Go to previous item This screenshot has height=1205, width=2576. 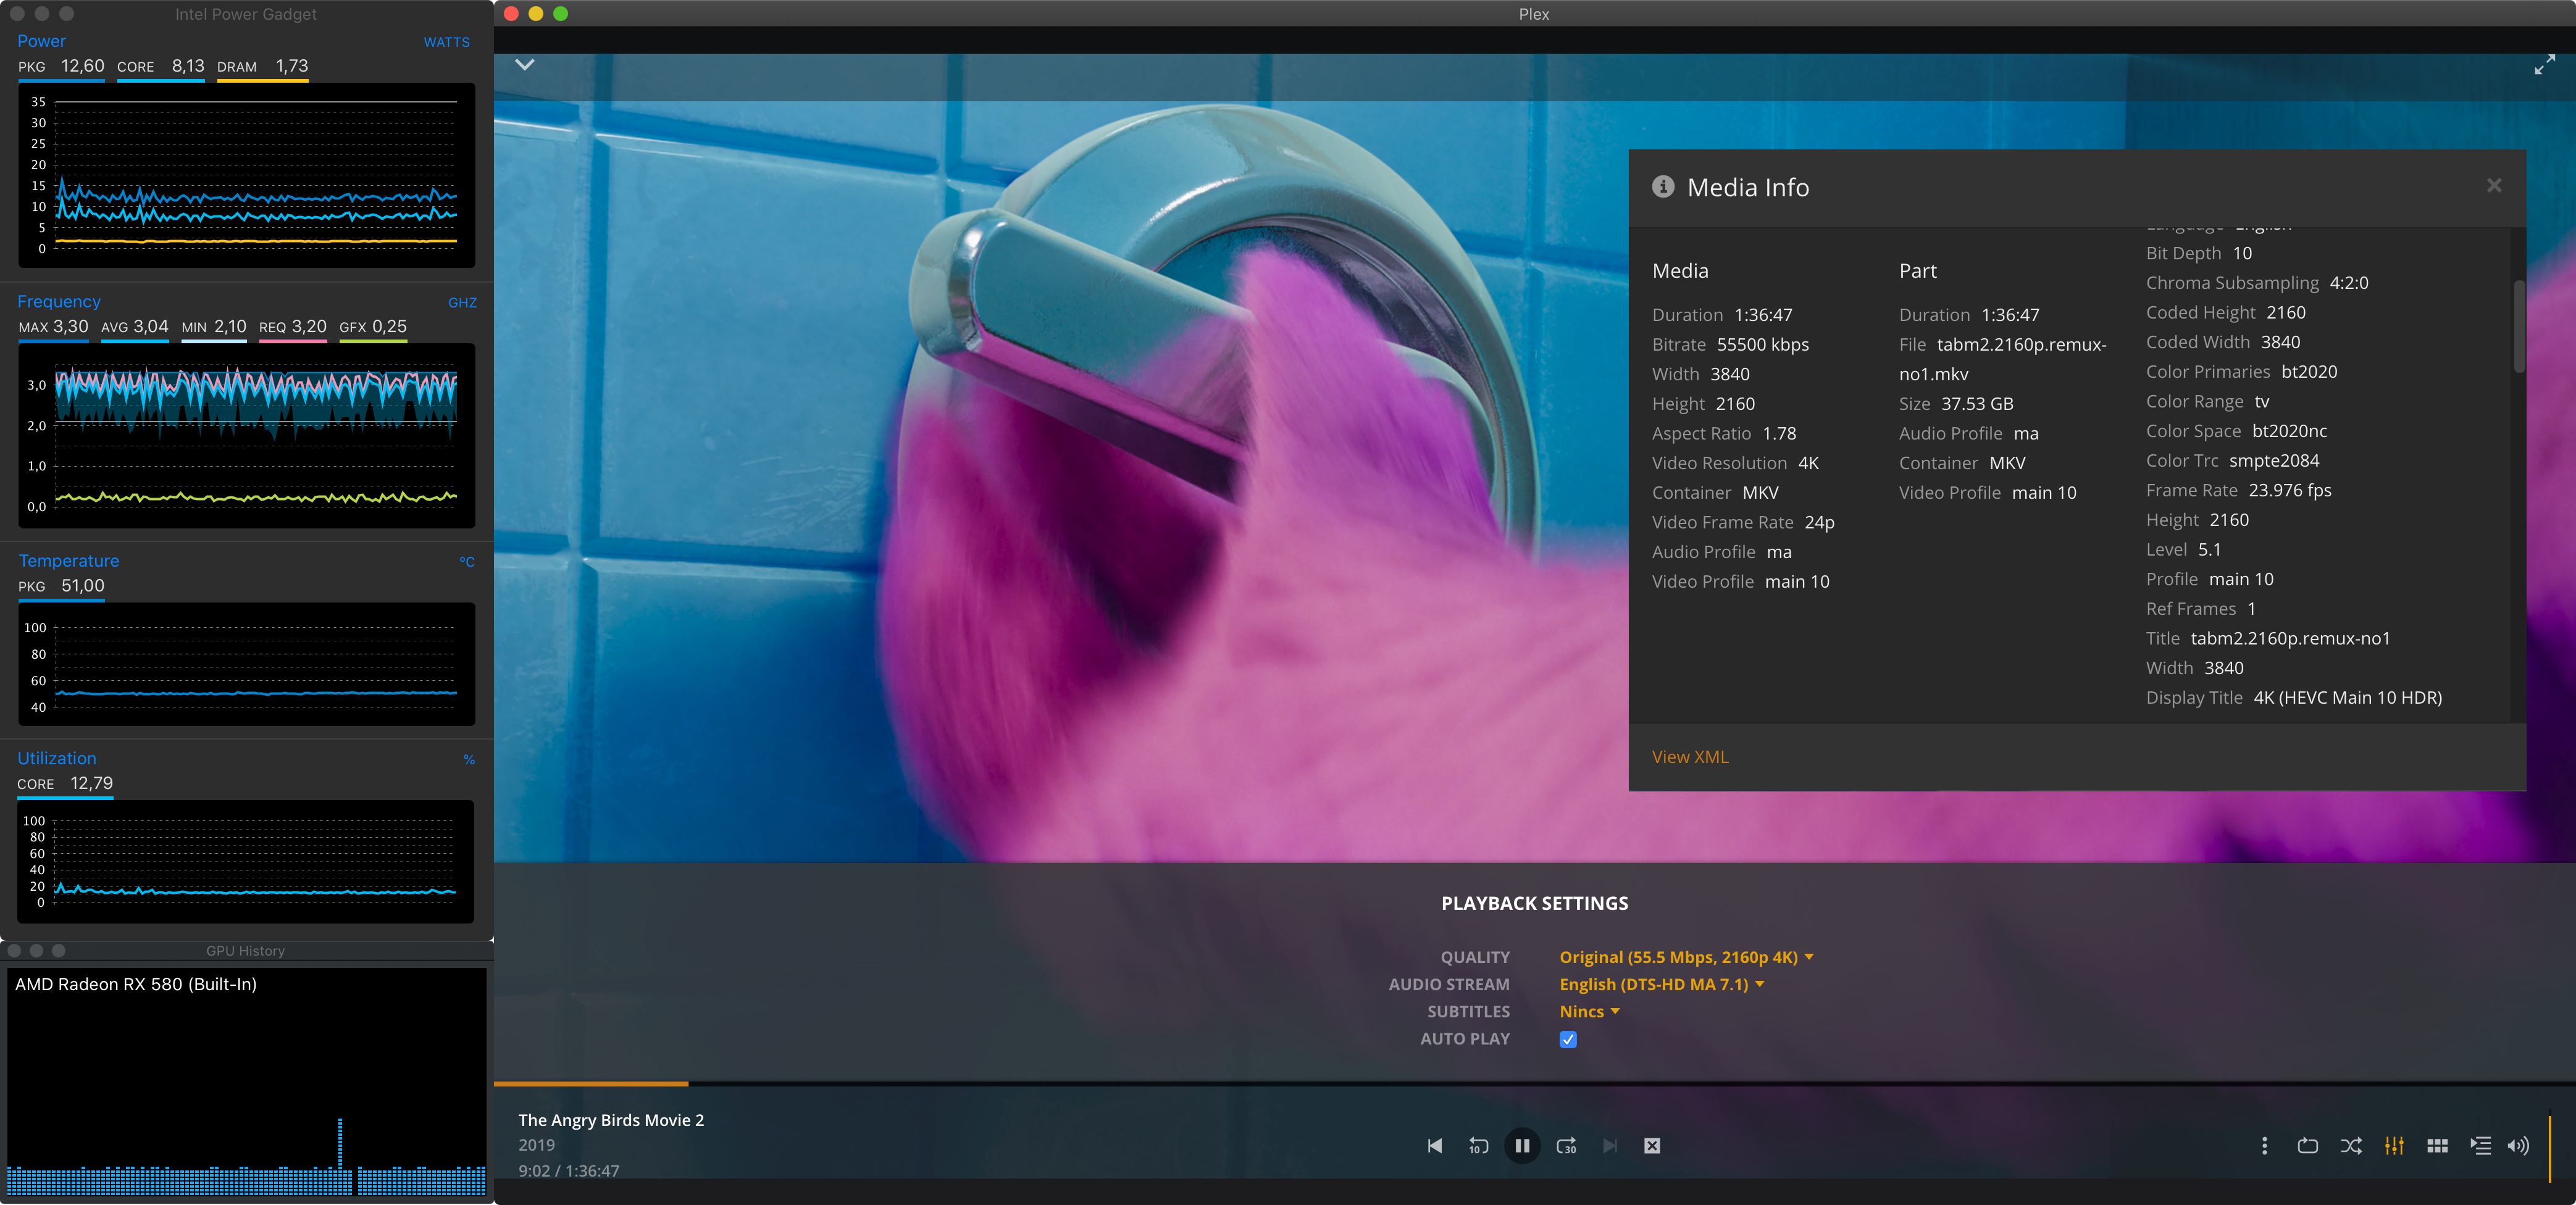click(1434, 1146)
